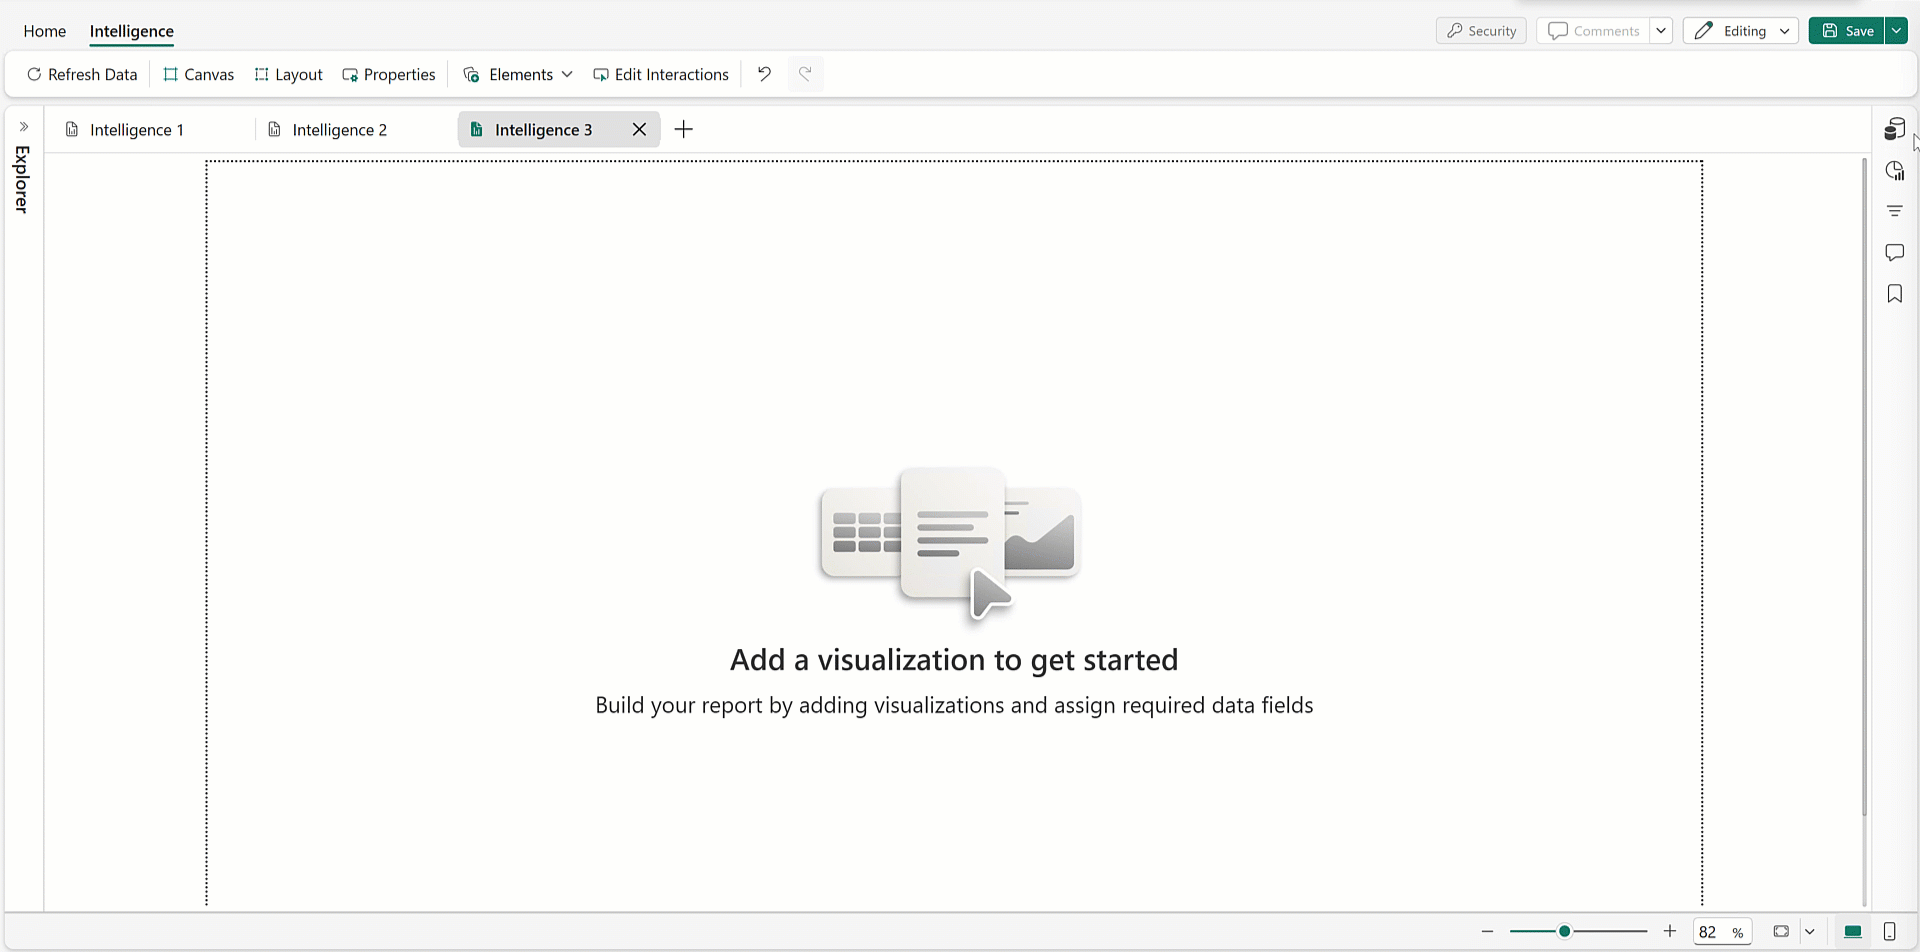1920x952 pixels.
Task: Click the Undo arrow
Action: point(764,74)
